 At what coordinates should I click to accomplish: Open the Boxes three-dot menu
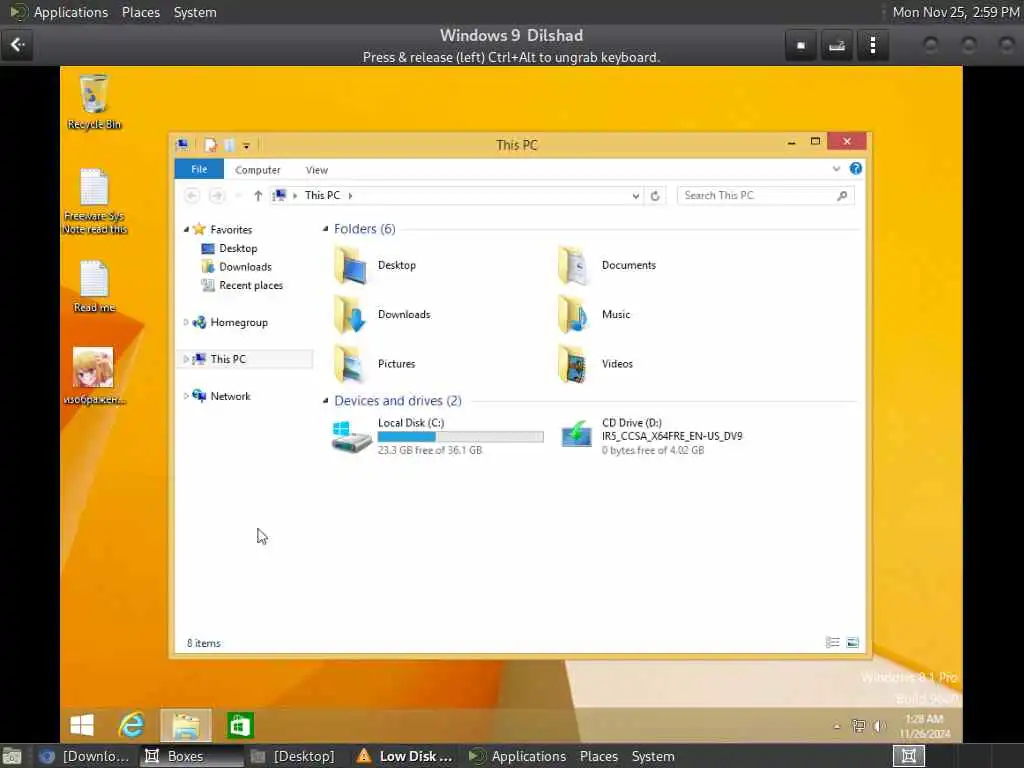click(872, 45)
